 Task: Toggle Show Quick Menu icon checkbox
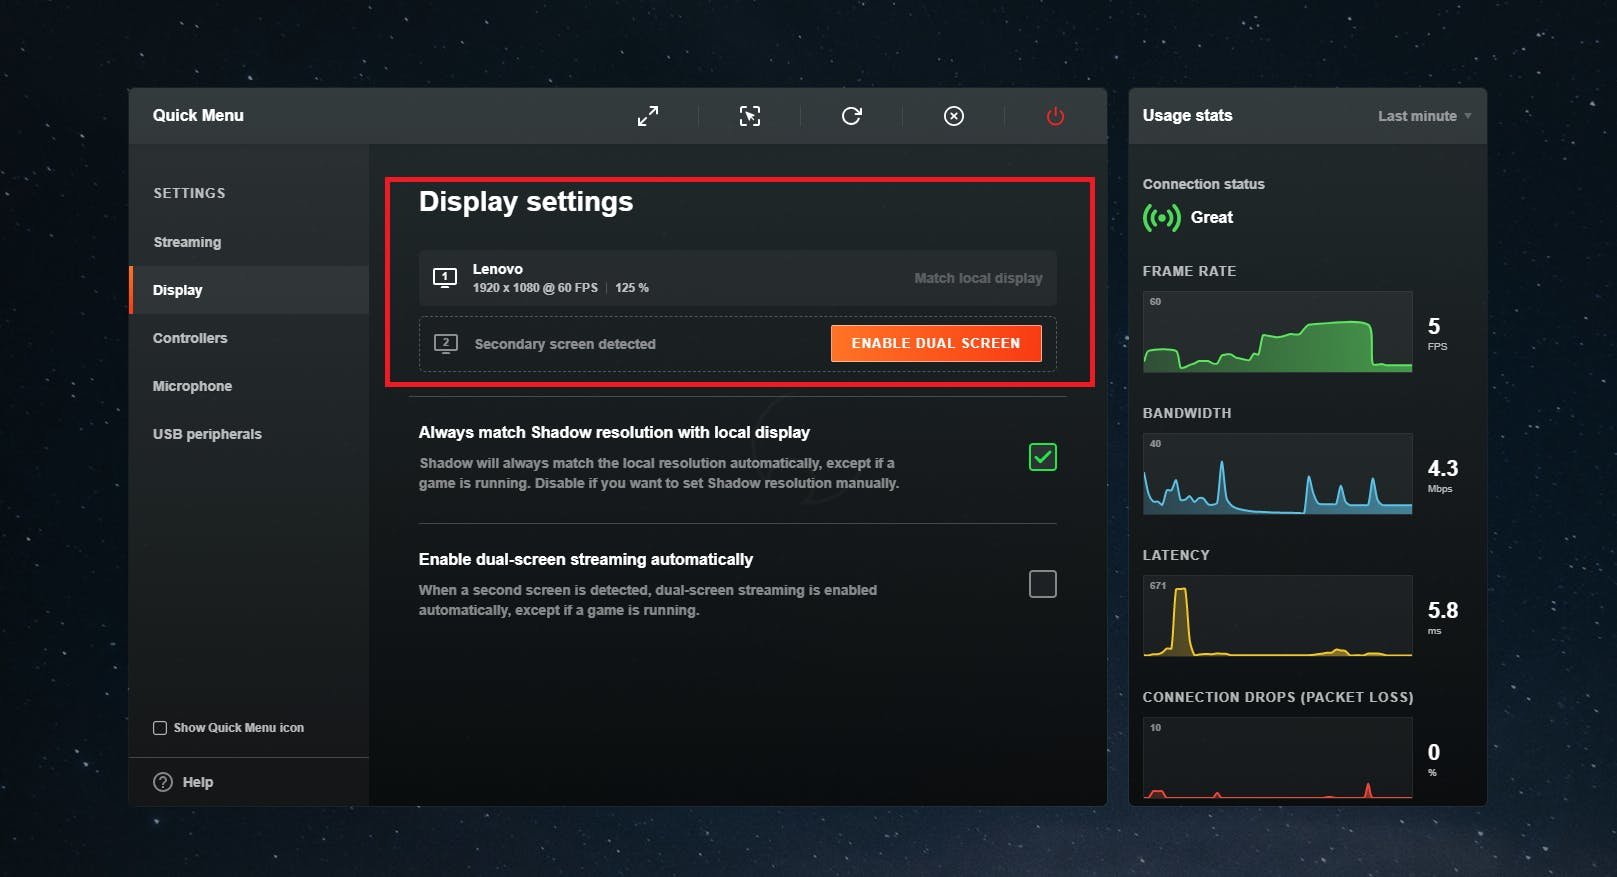[x=160, y=728]
